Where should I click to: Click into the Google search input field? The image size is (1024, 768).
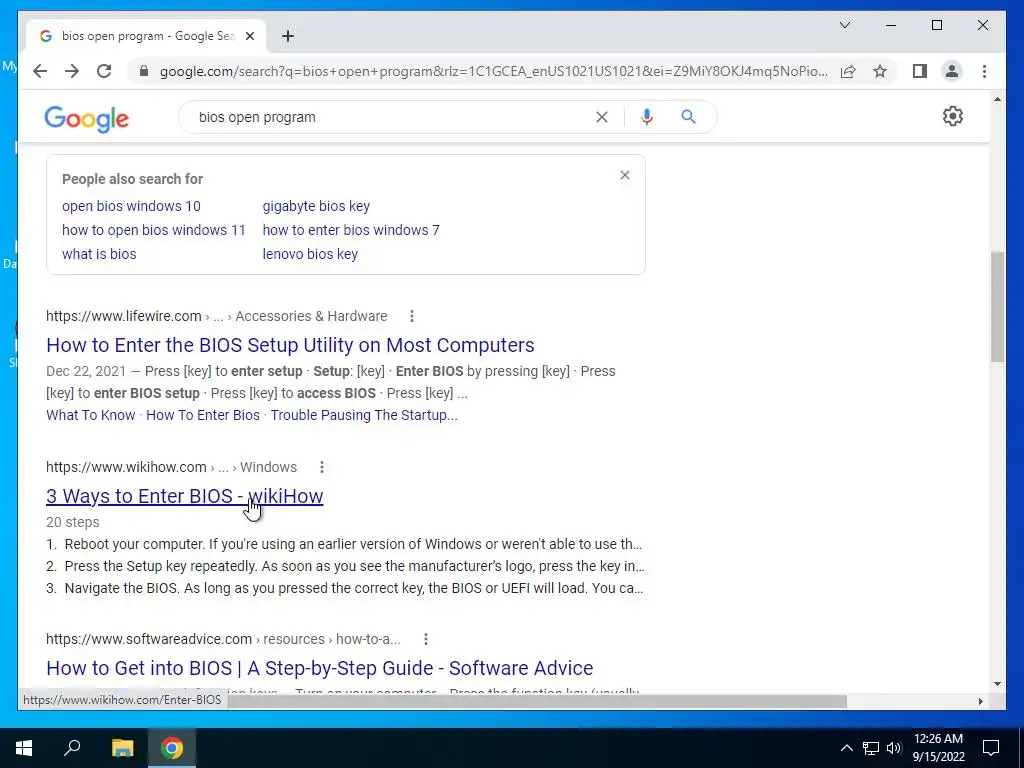(389, 117)
